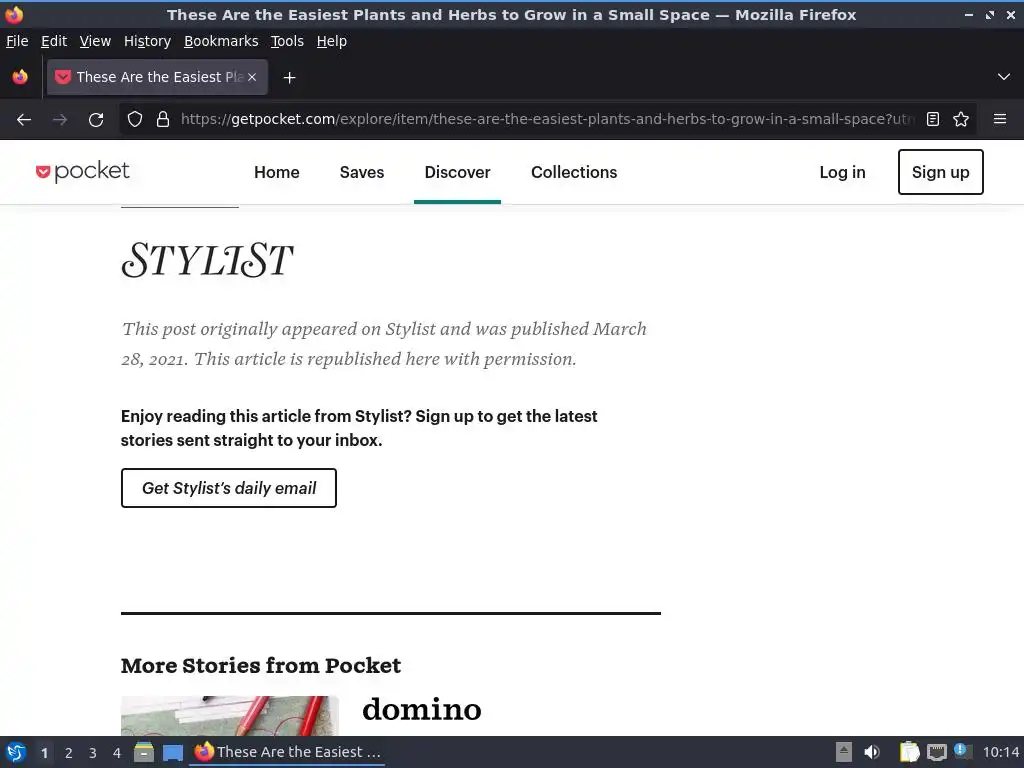Open the History menu
This screenshot has width=1024, height=768.
(147, 41)
